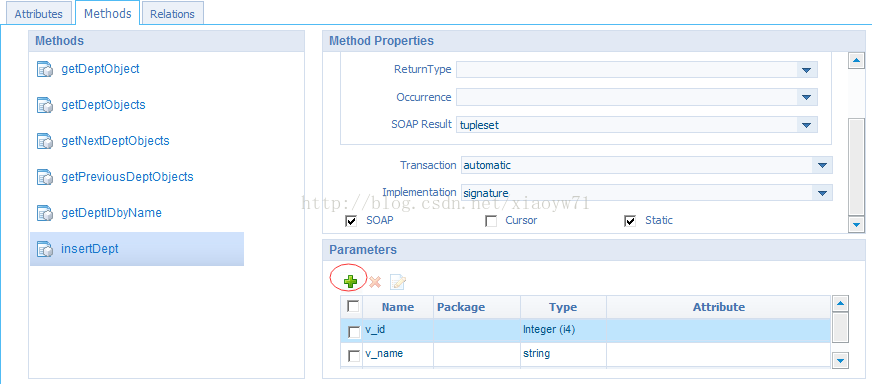Check the select-all parameters header checkbox
Screen dimensions: 872x384
353,306
